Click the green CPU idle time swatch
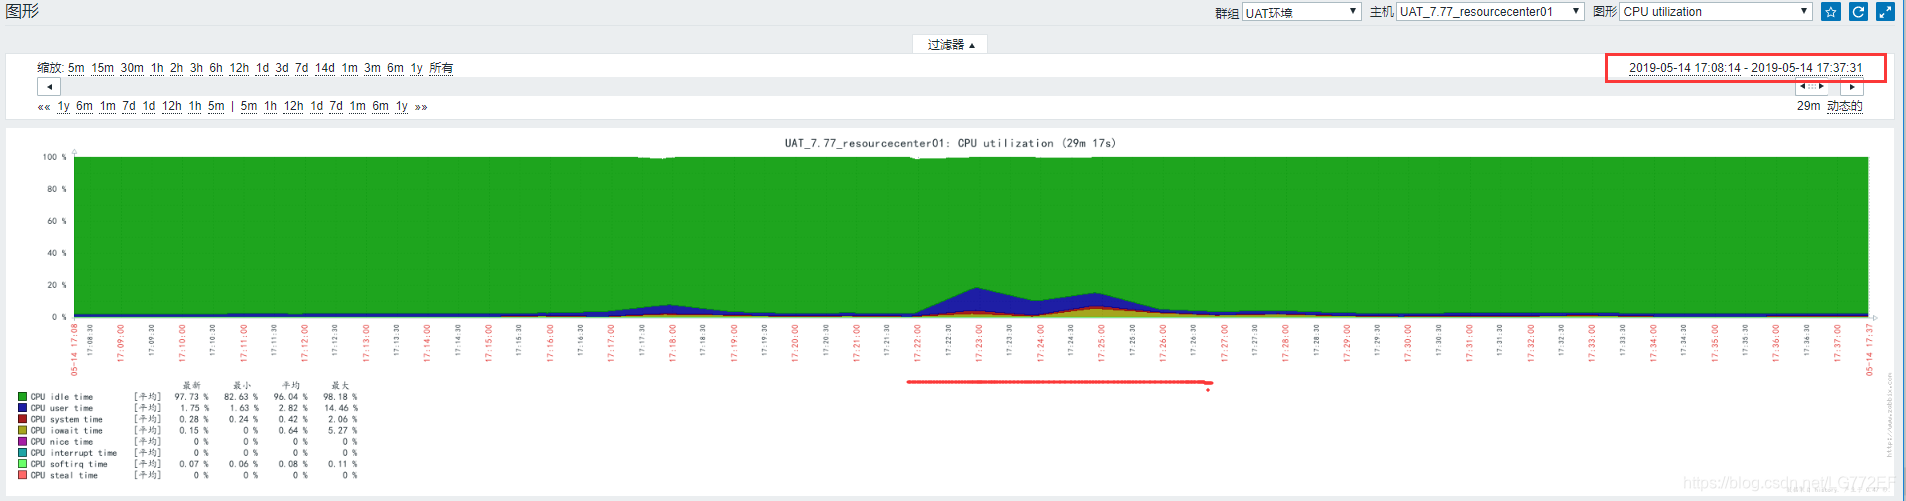 click(22, 397)
